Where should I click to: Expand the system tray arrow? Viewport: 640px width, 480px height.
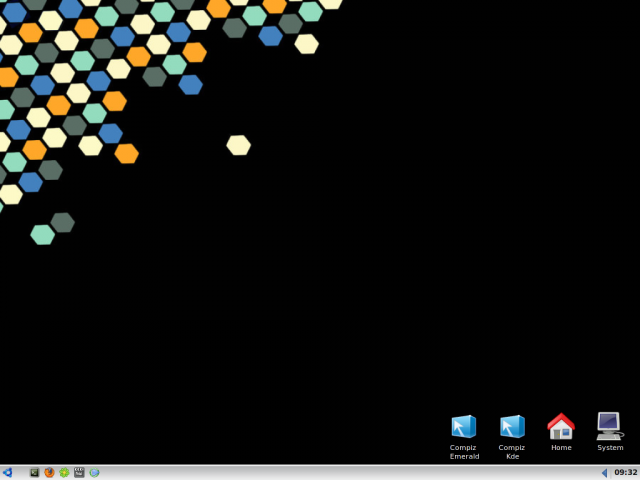[604, 473]
